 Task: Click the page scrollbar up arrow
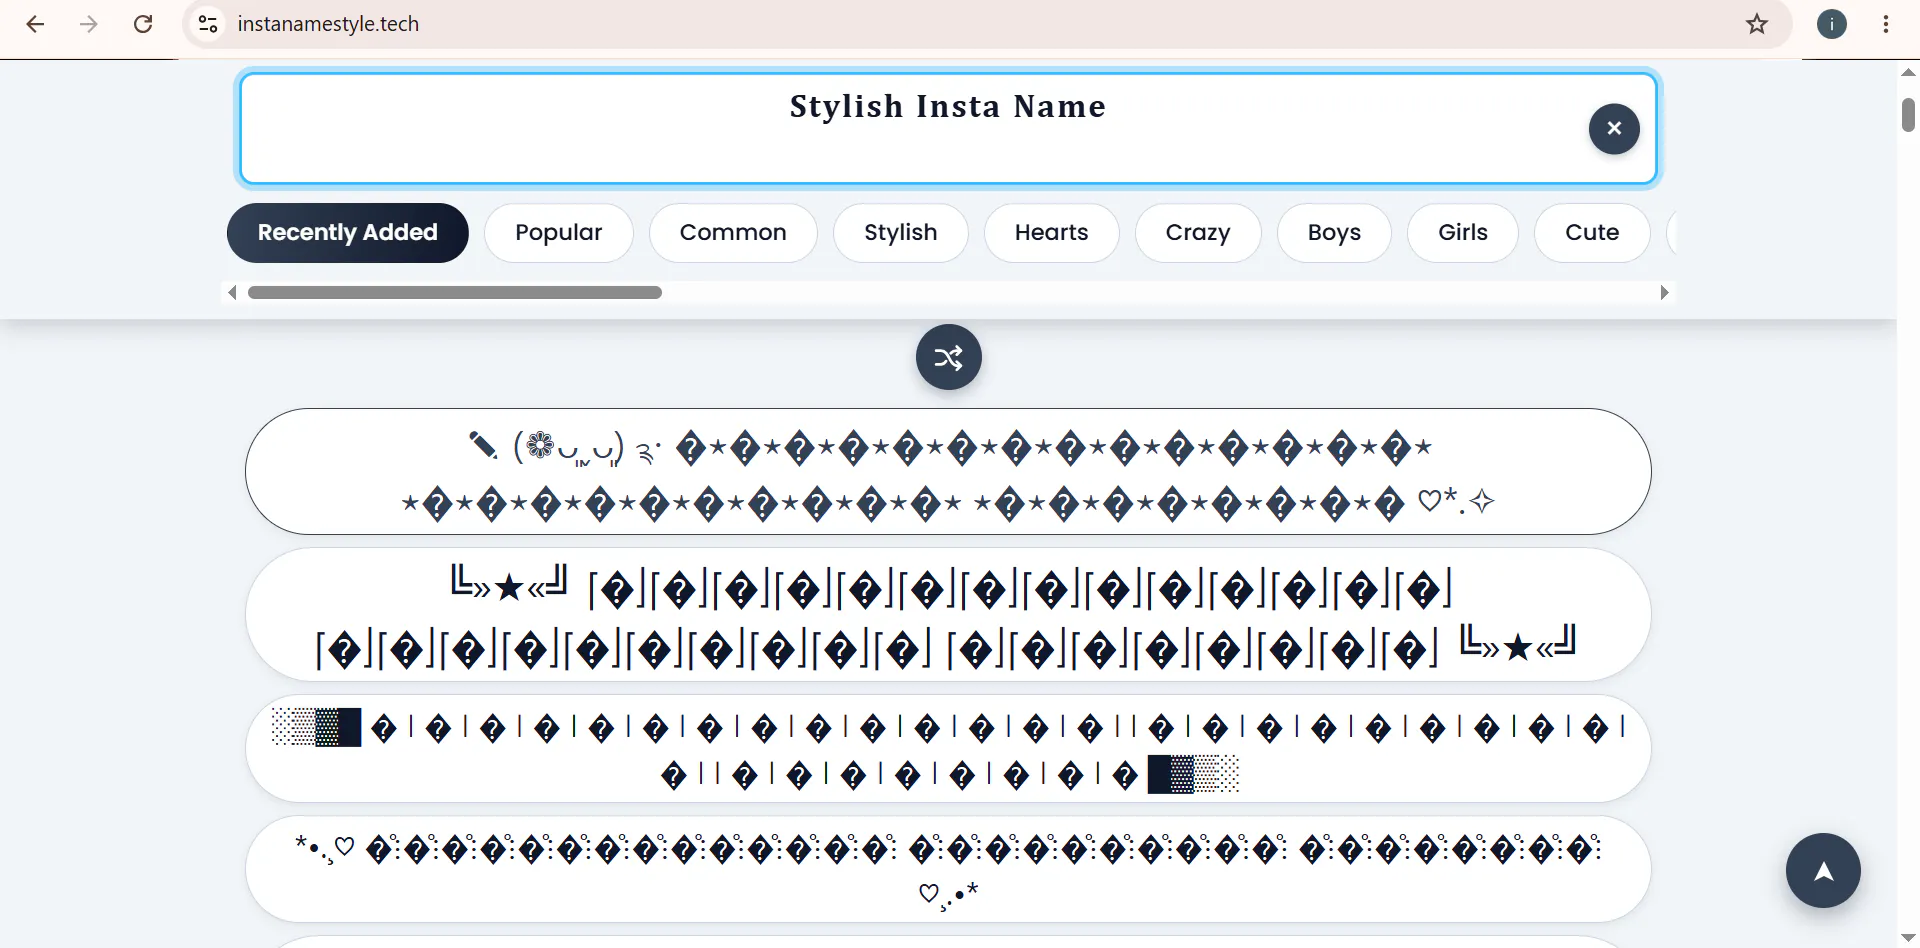pos(1908,72)
